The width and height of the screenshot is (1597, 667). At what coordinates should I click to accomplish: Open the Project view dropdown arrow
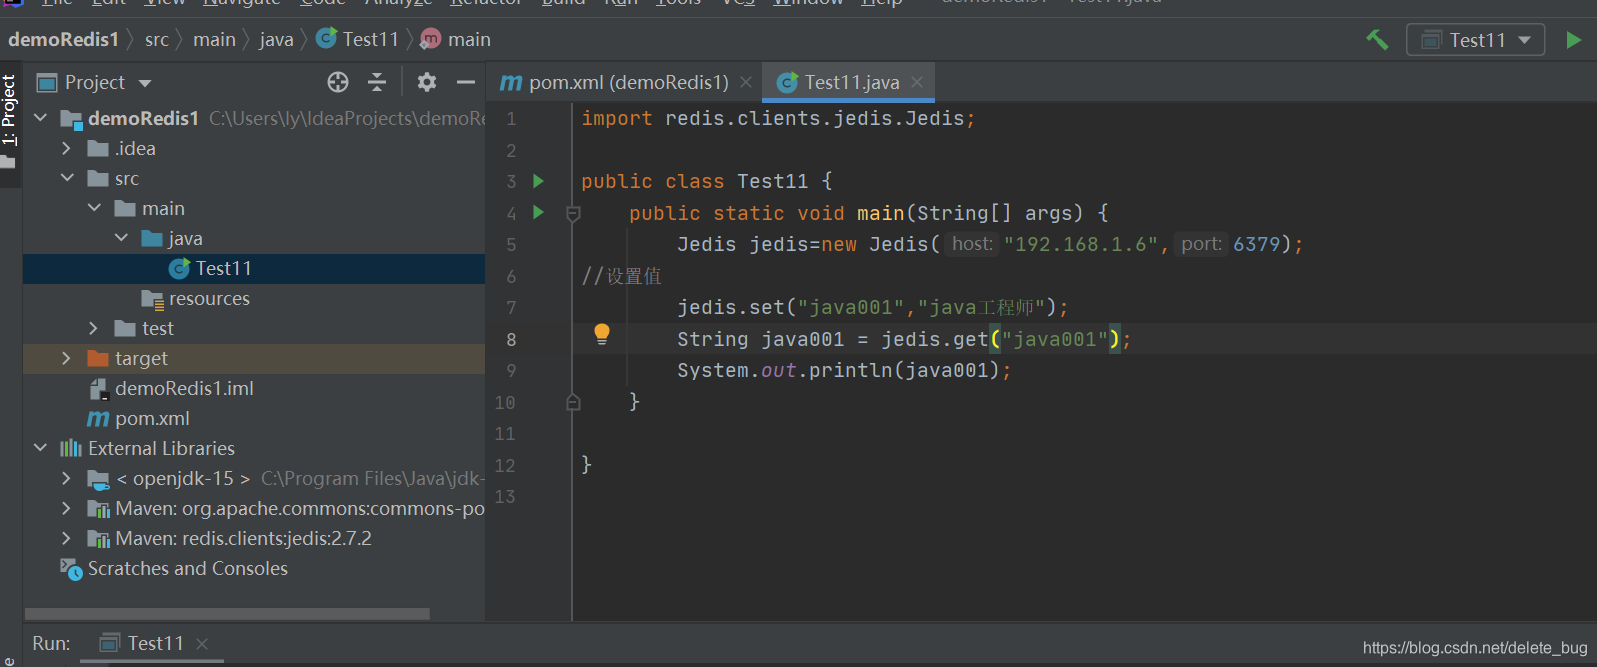click(x=145, y=83)
